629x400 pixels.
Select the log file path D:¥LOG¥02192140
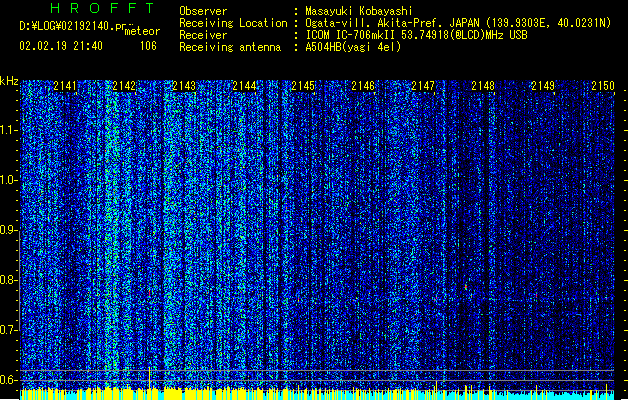67,26
